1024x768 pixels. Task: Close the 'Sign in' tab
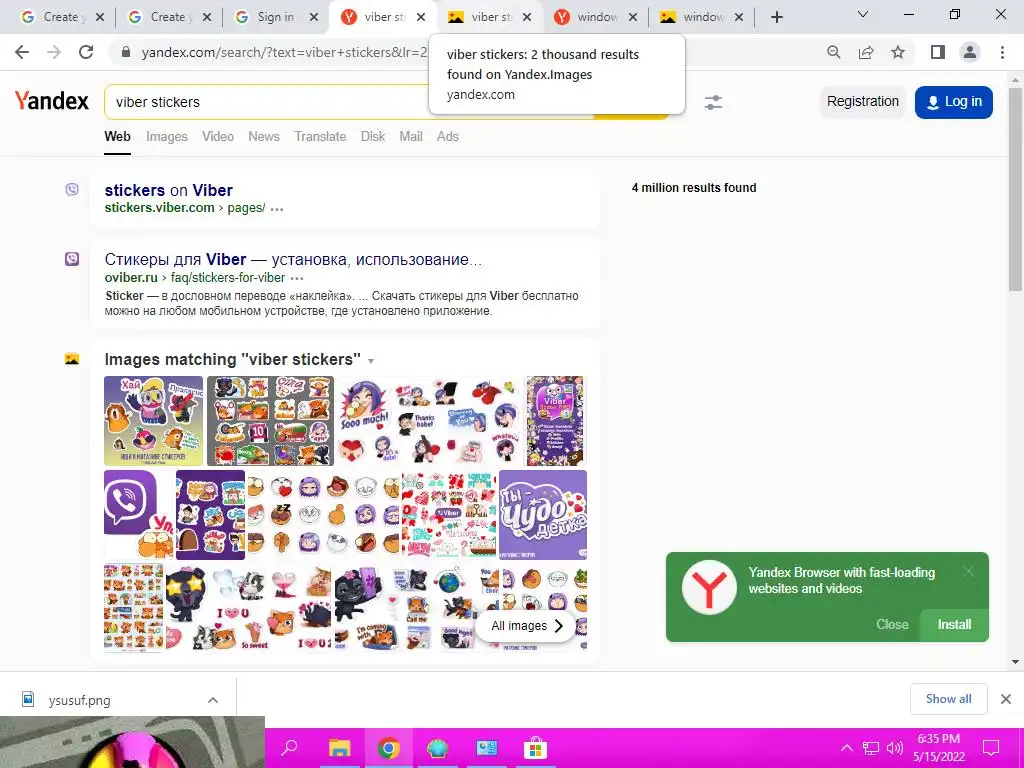(x=314, y=18)
